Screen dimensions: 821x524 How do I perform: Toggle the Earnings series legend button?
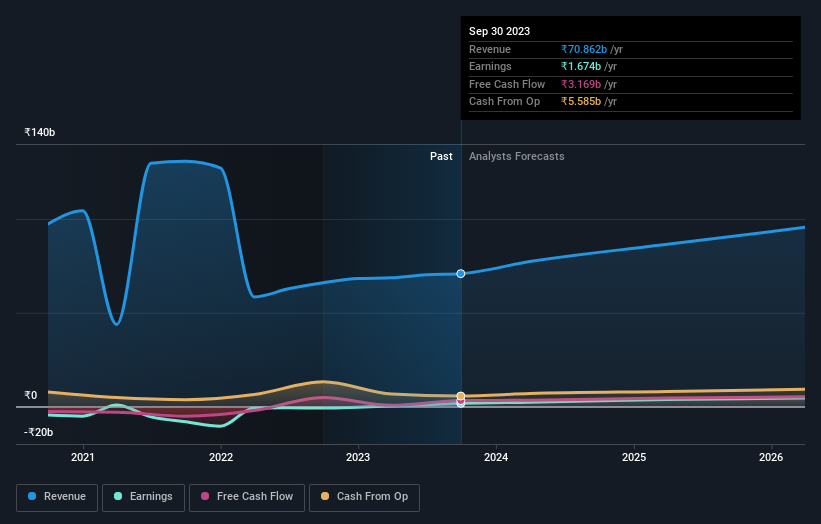pyautogui.click(x=143, y=497)
